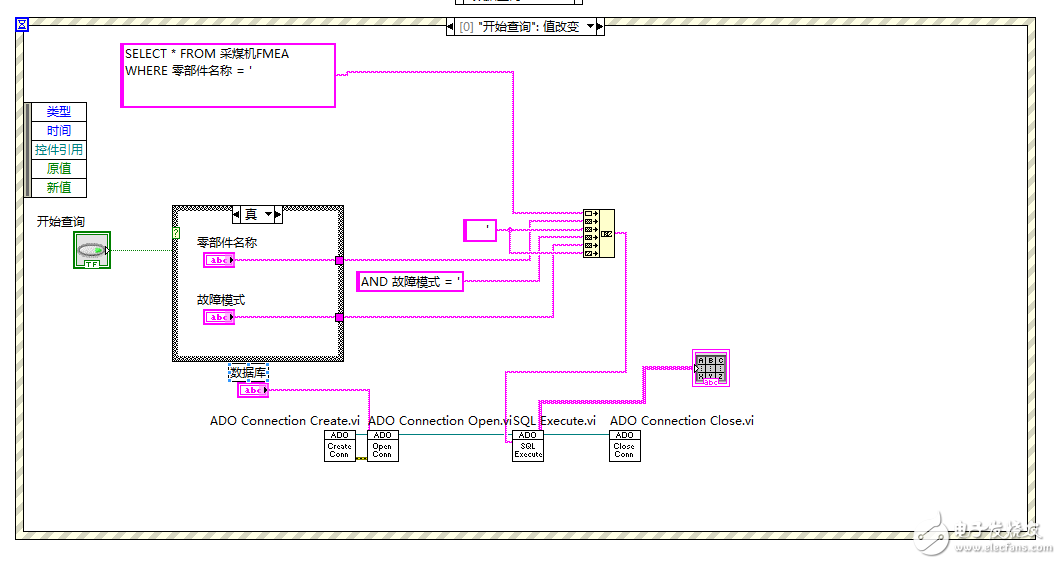Select the 零部件名称 string control terminal
The height and width of the screenshot is (564, 1061).
click(219, 260)
